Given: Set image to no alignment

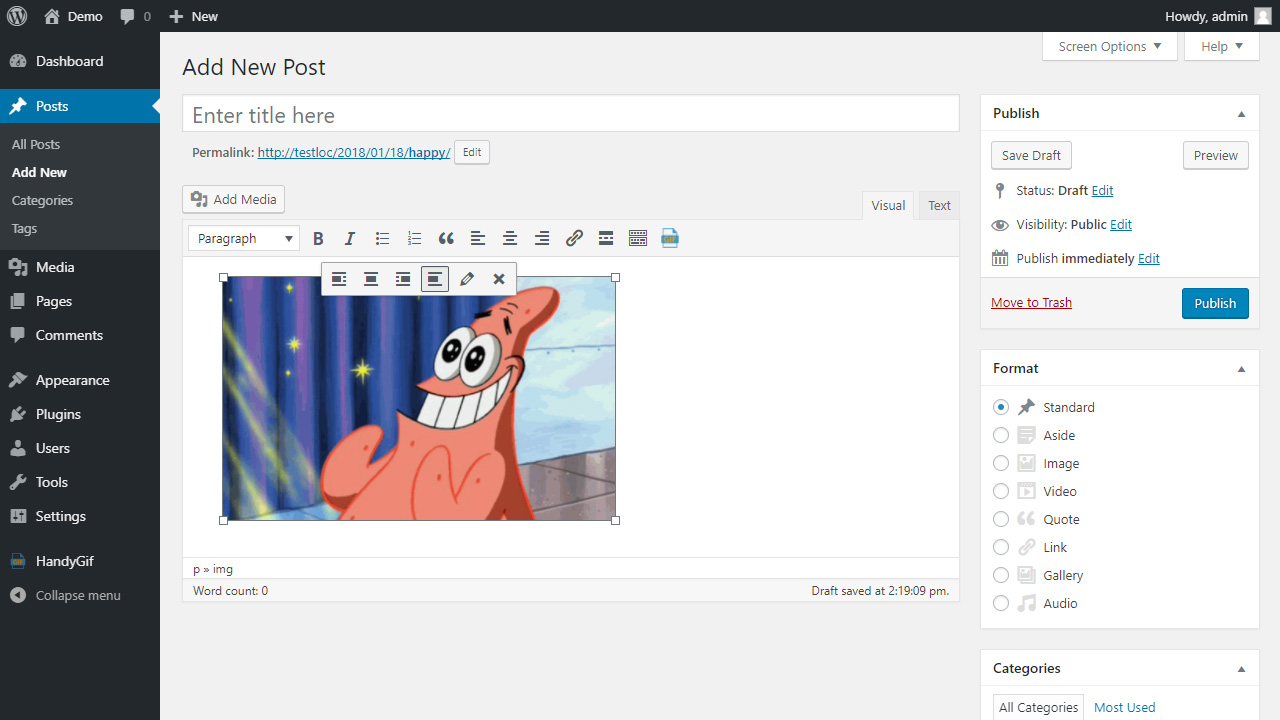Looking at the screenshot, I should [435, 279].
